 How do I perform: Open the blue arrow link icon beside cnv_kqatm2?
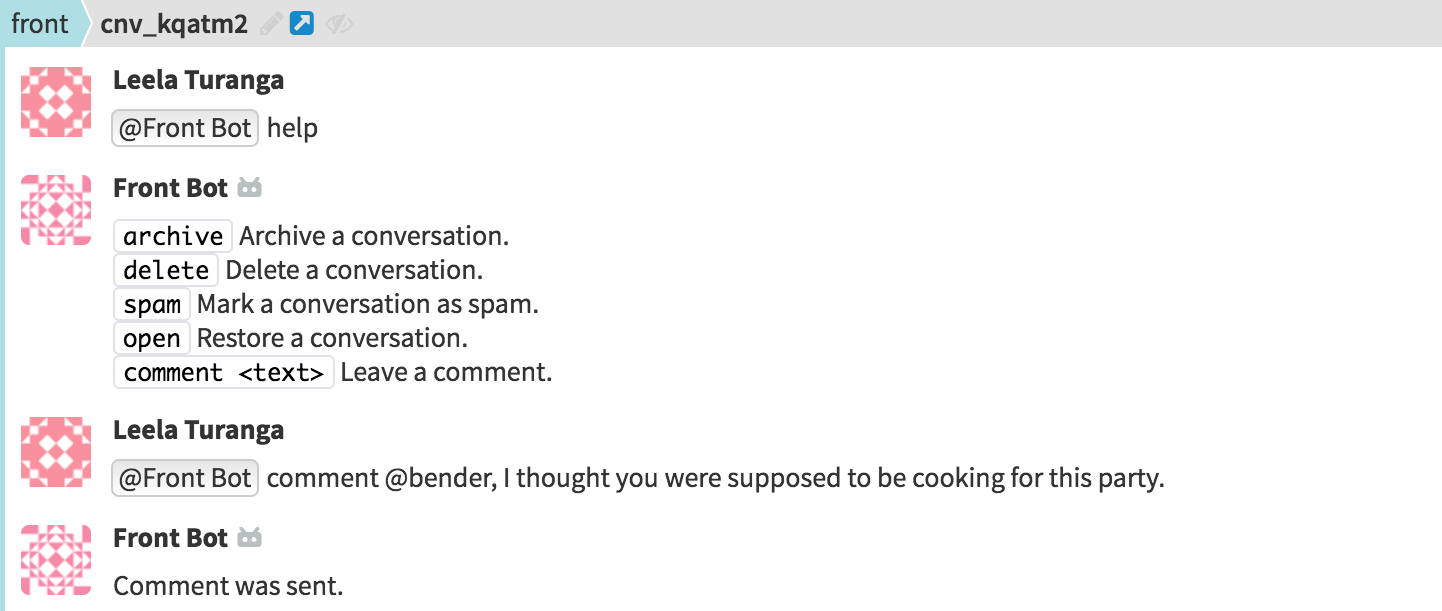[302, 23]
